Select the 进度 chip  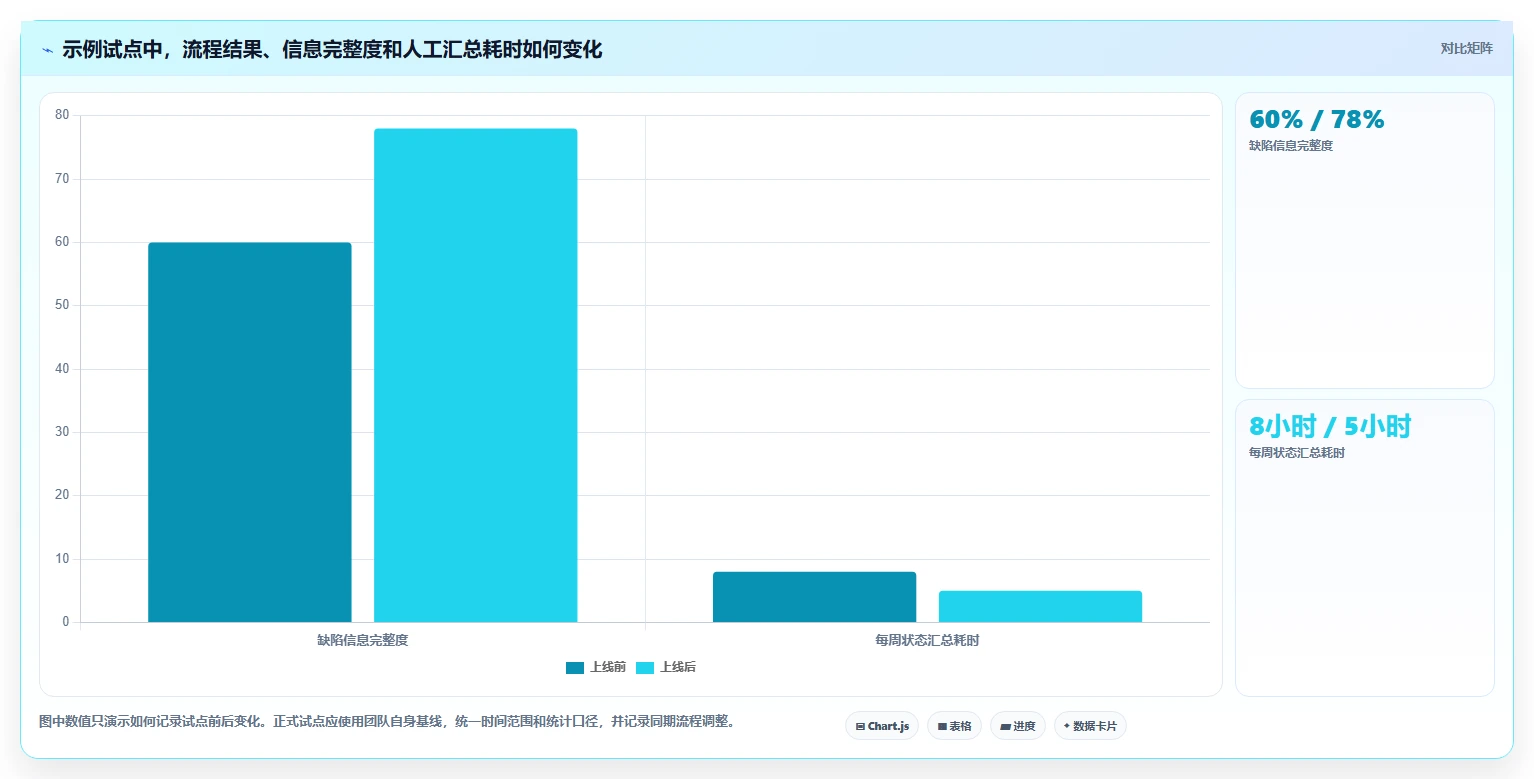(x=1018, y=726)
